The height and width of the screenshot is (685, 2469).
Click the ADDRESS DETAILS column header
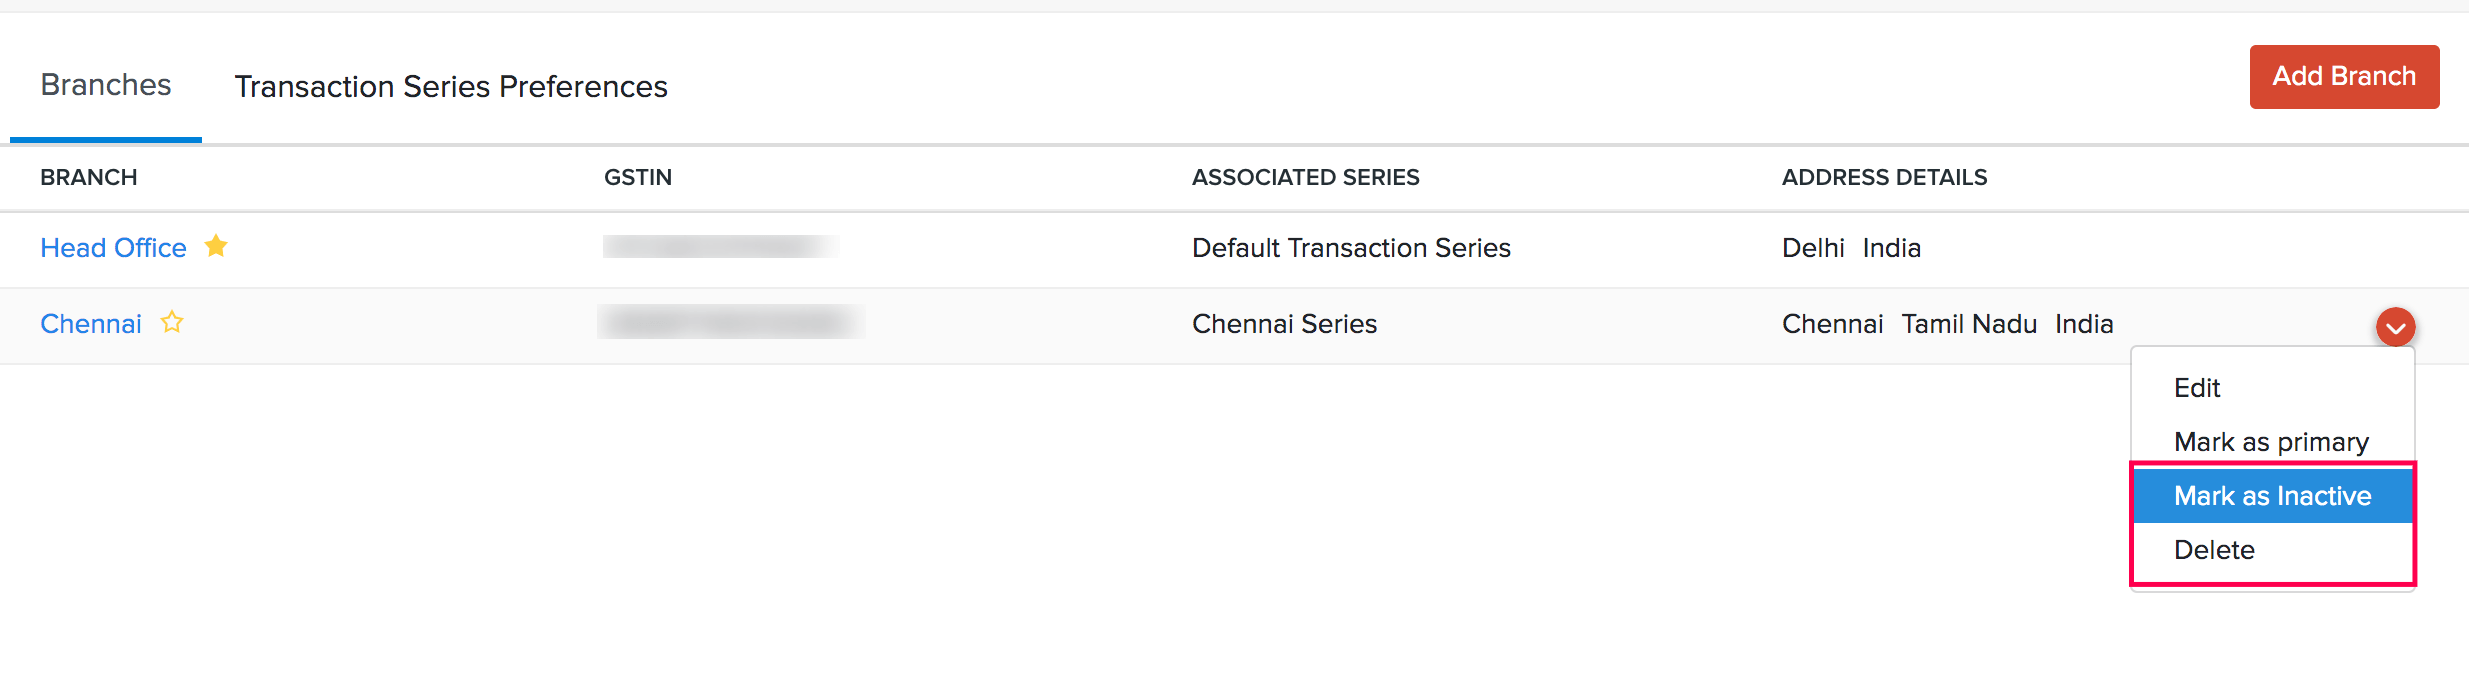click(1884, 177)
